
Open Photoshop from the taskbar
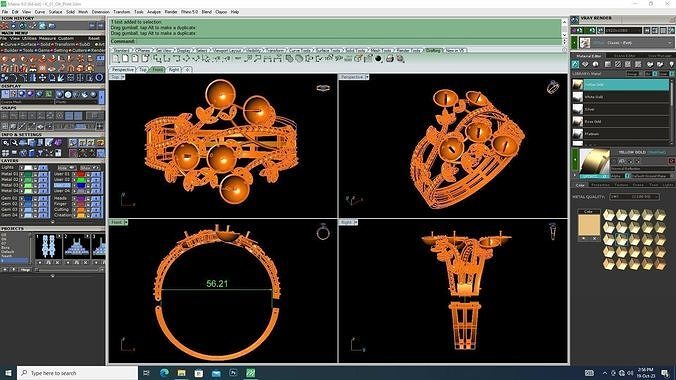click(233, 373)
